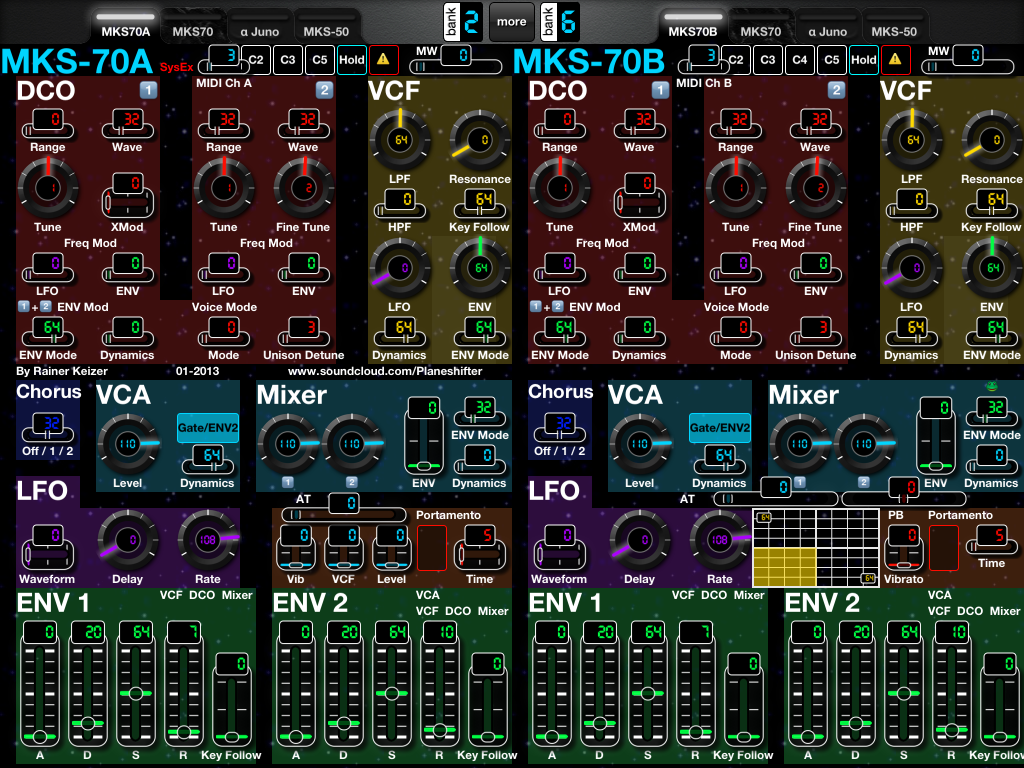Change the DCO1 Range value in MKS-70A
Viewport: 1024px width, 768px height.
tap(48, 124)
